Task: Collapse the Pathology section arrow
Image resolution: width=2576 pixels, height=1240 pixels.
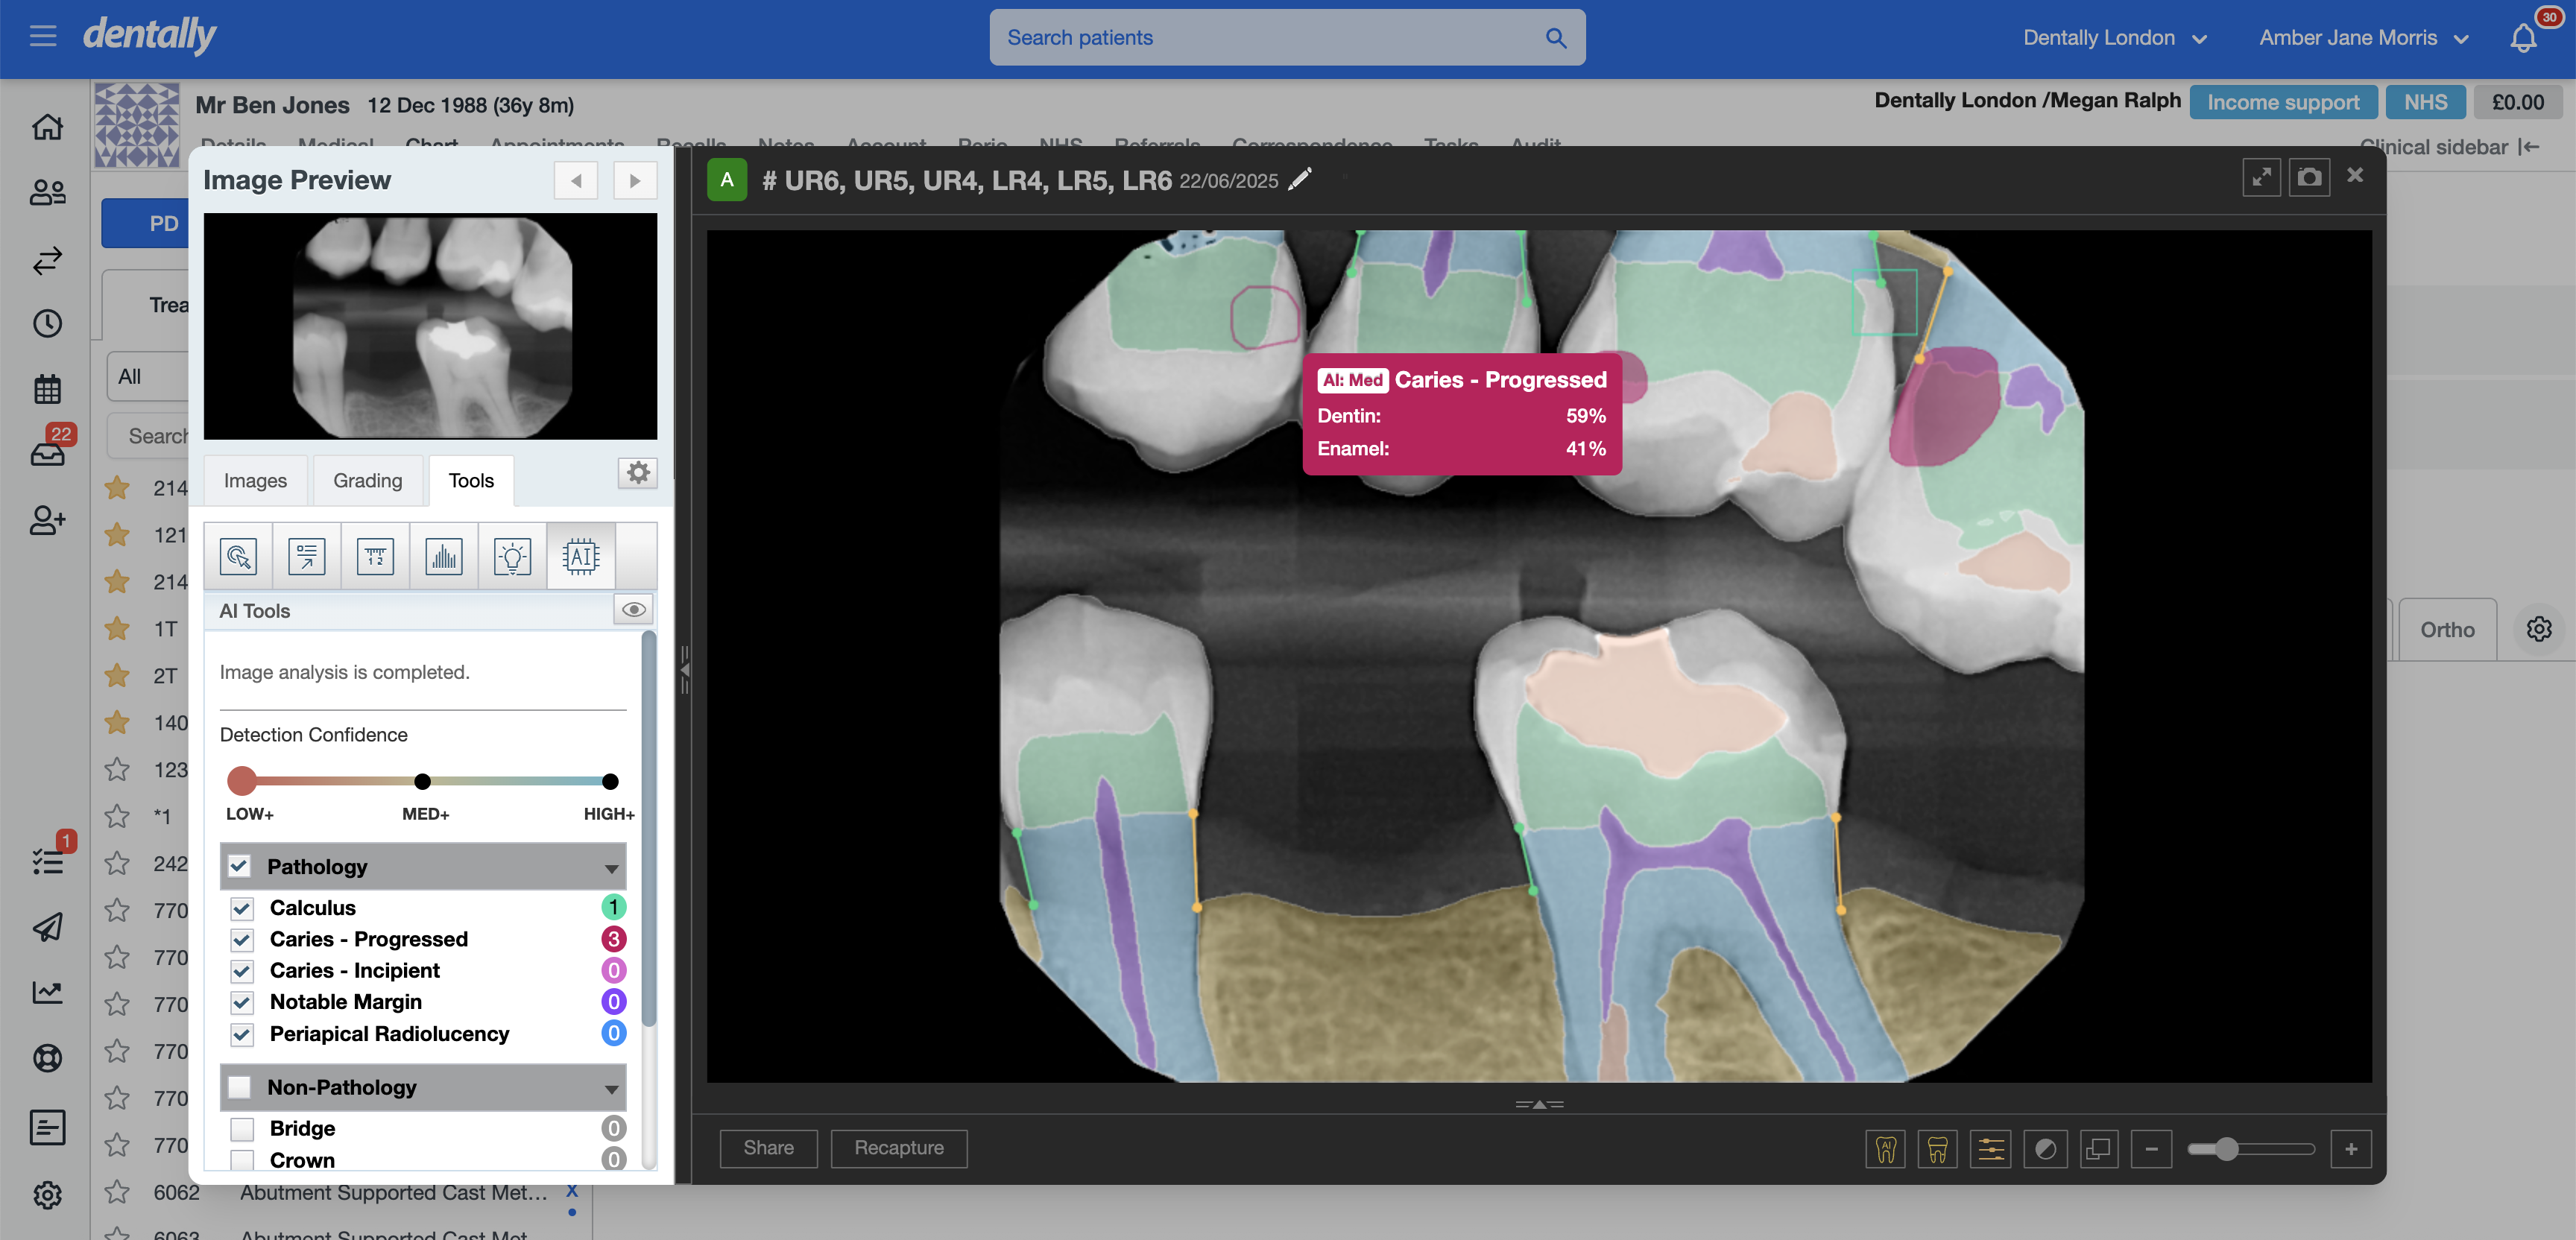Action: (611, 868)
